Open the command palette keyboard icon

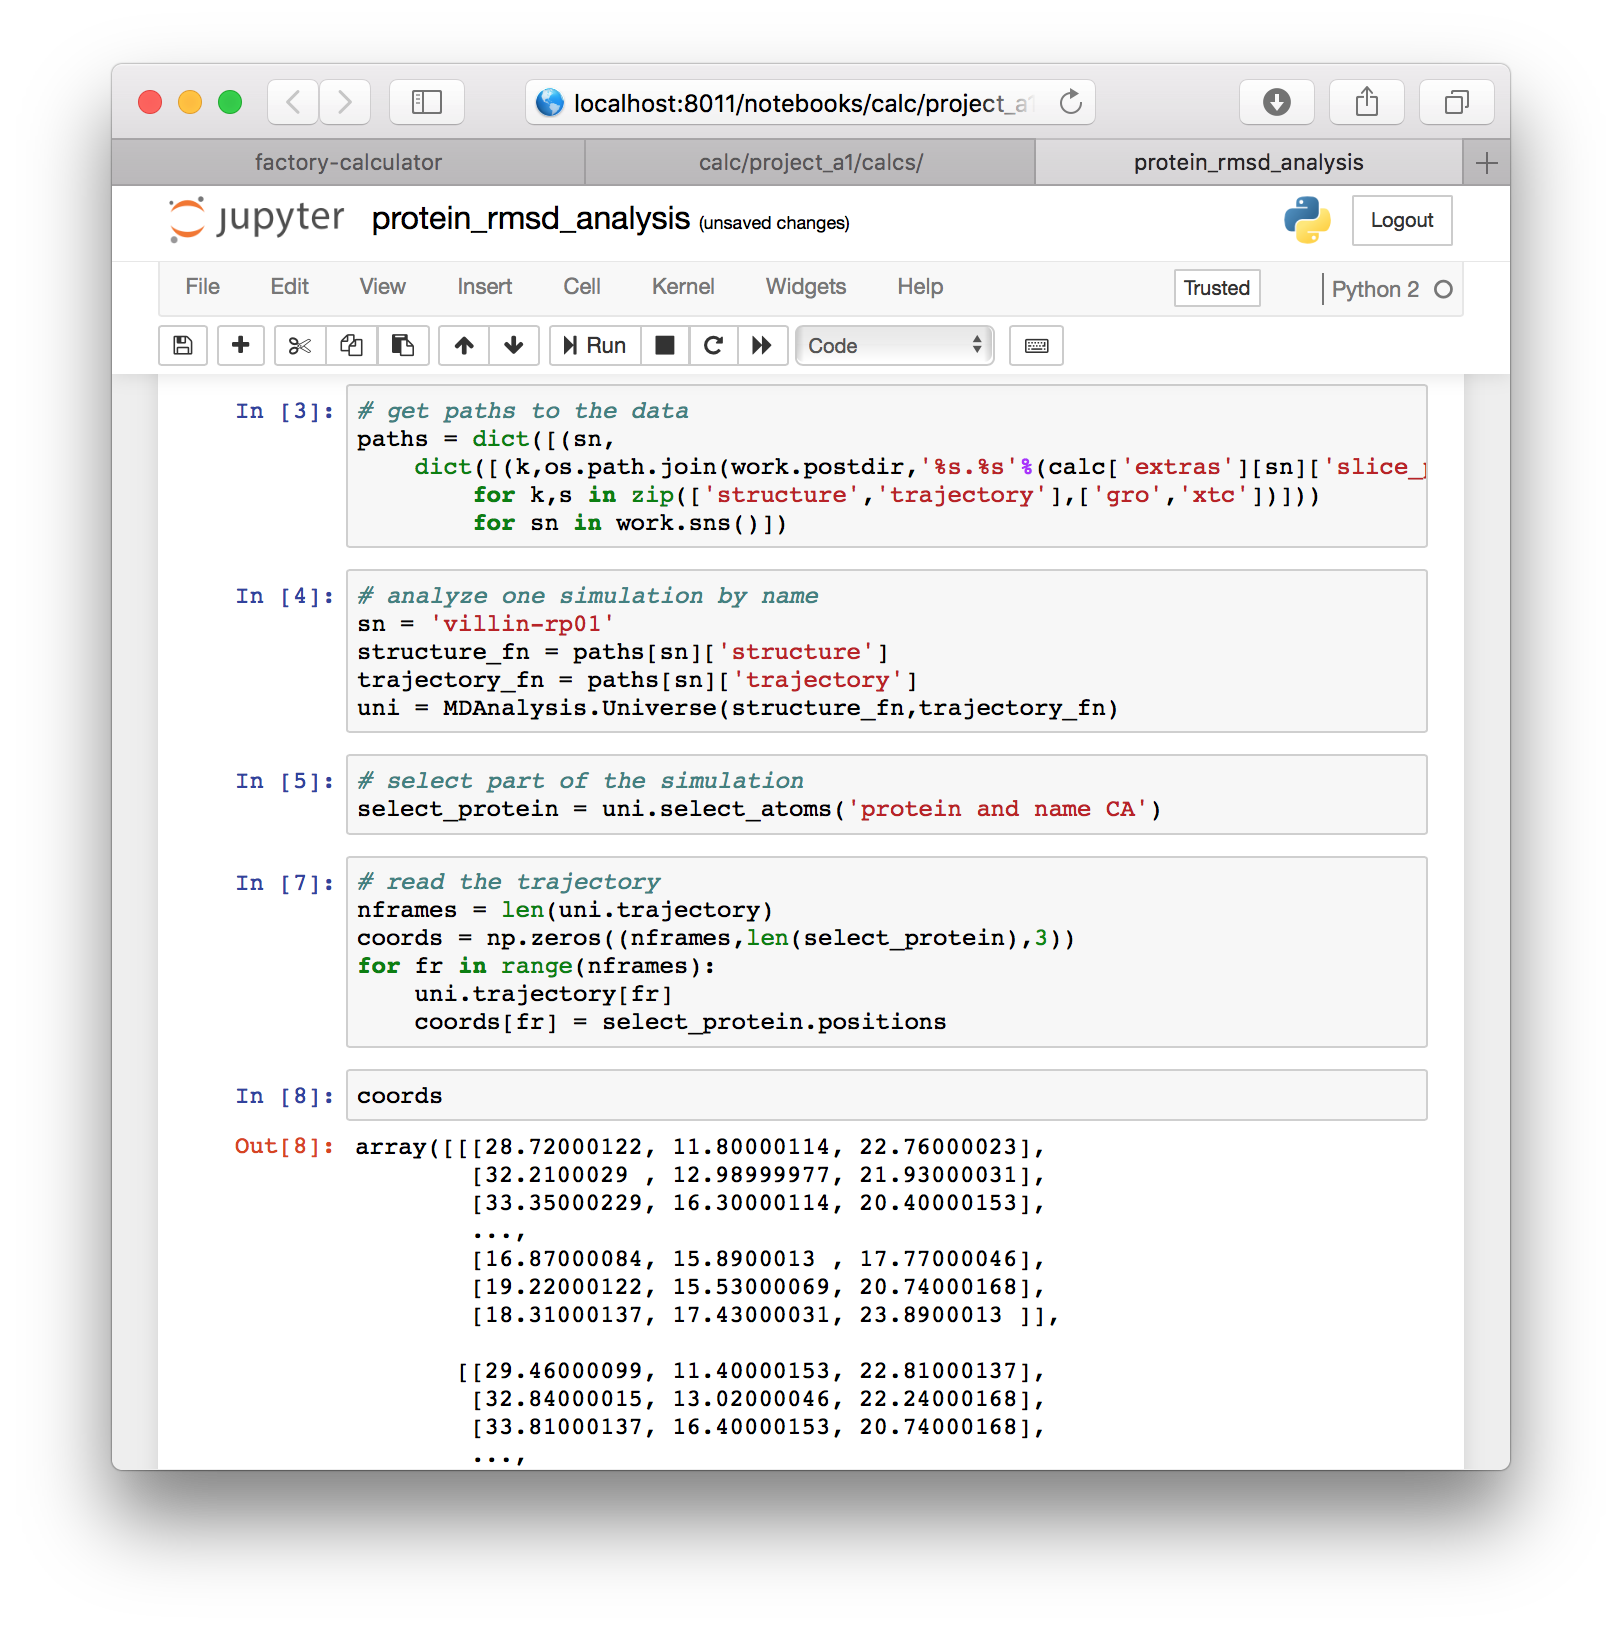[1036, 345]
